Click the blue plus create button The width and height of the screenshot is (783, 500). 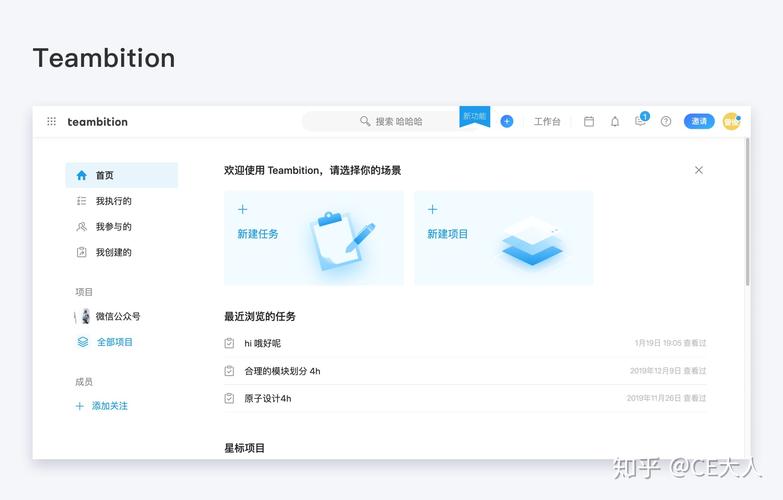[x=507, y=121]
